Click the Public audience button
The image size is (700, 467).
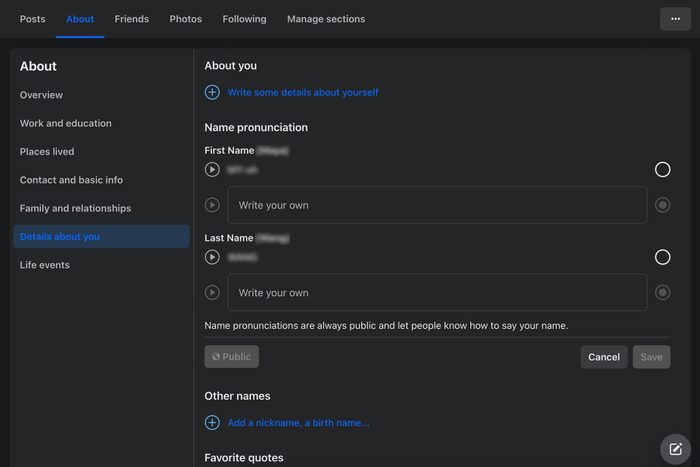[231, 357]
